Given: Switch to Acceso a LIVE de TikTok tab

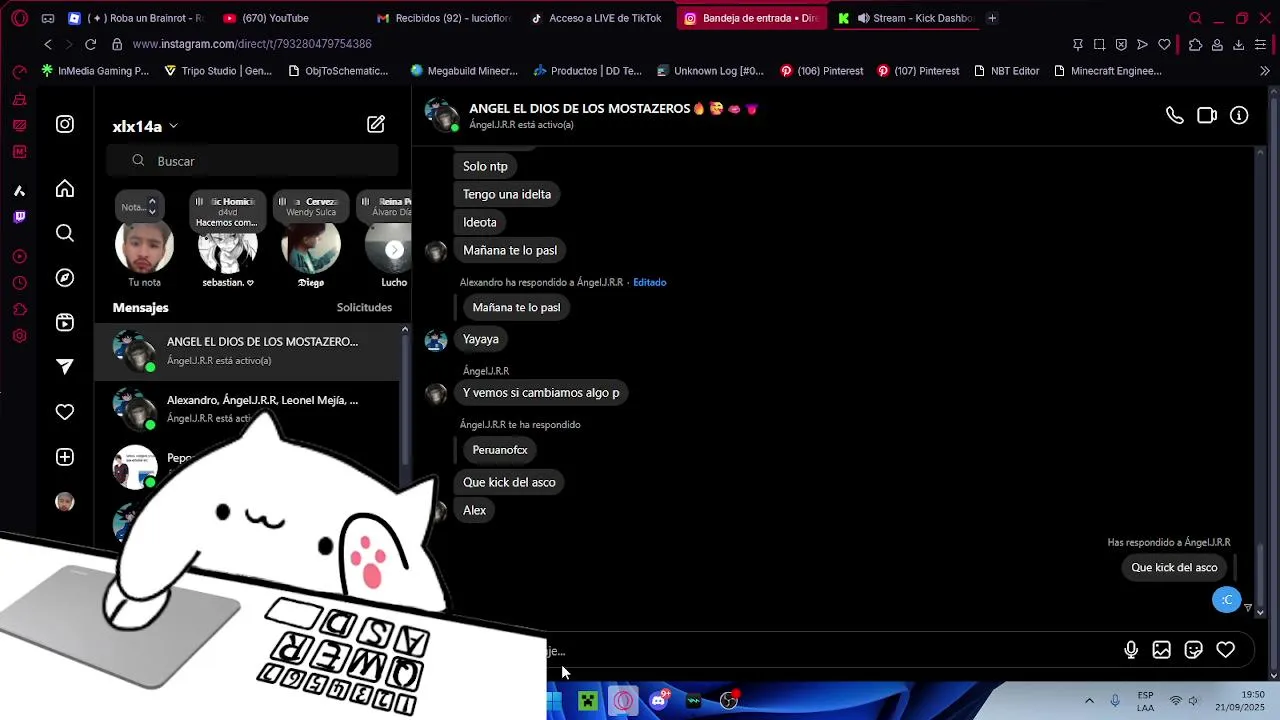Looking at the screenshot, I should point(596,18).
